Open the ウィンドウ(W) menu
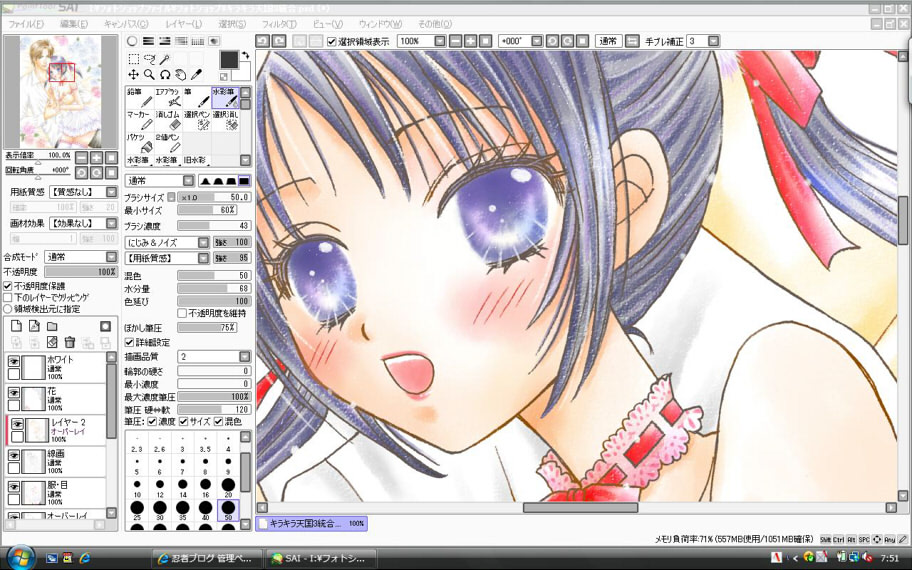The height and width of the screenshot is (570, 912). click(x=380, y=24)
